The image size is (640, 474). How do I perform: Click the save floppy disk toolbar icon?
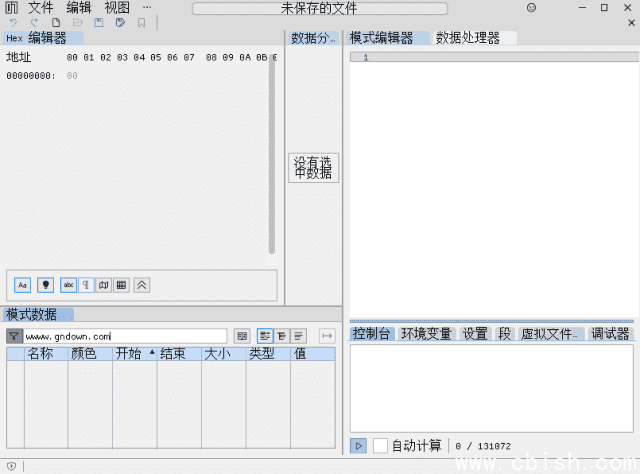pos(99,23)
